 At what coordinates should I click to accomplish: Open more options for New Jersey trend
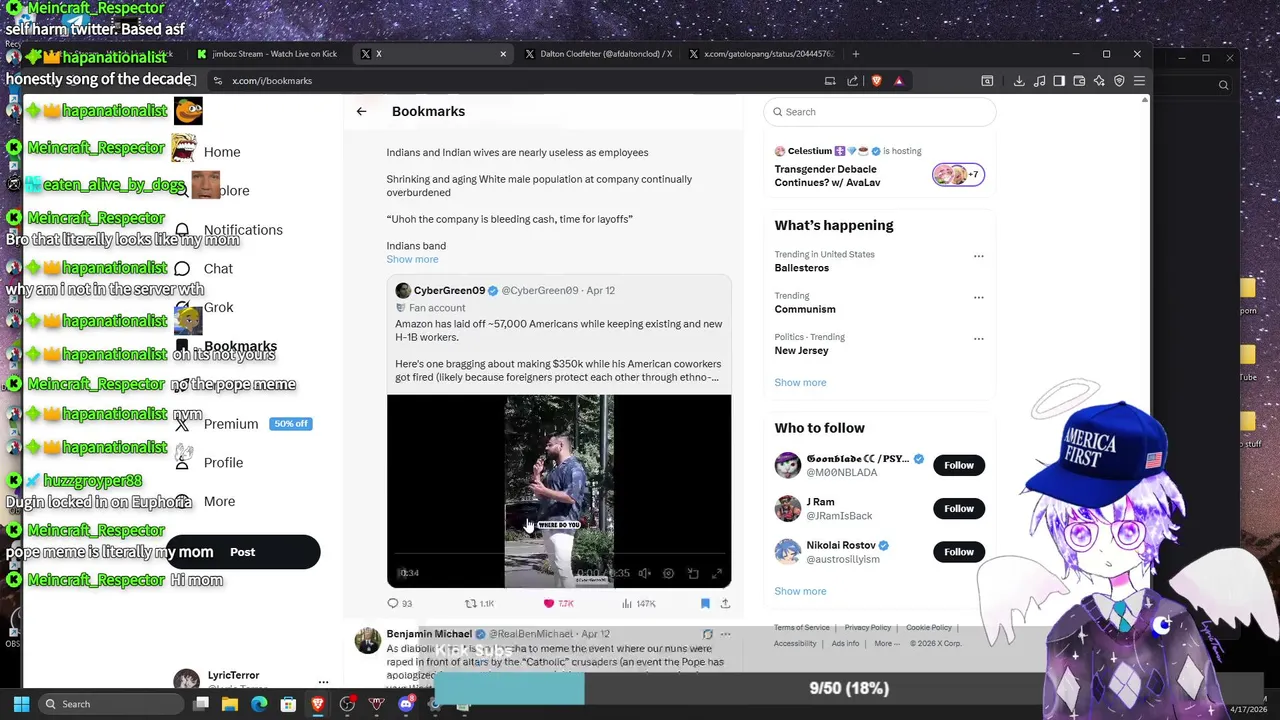click(x=978, y=338)
